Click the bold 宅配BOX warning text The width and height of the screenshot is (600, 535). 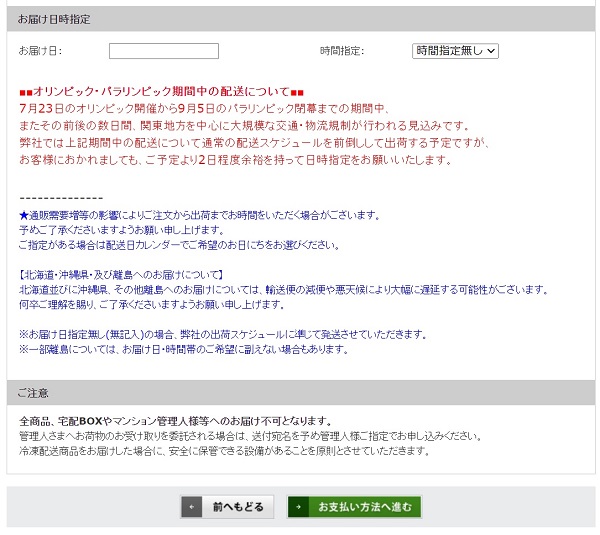[x=175, y=421]
